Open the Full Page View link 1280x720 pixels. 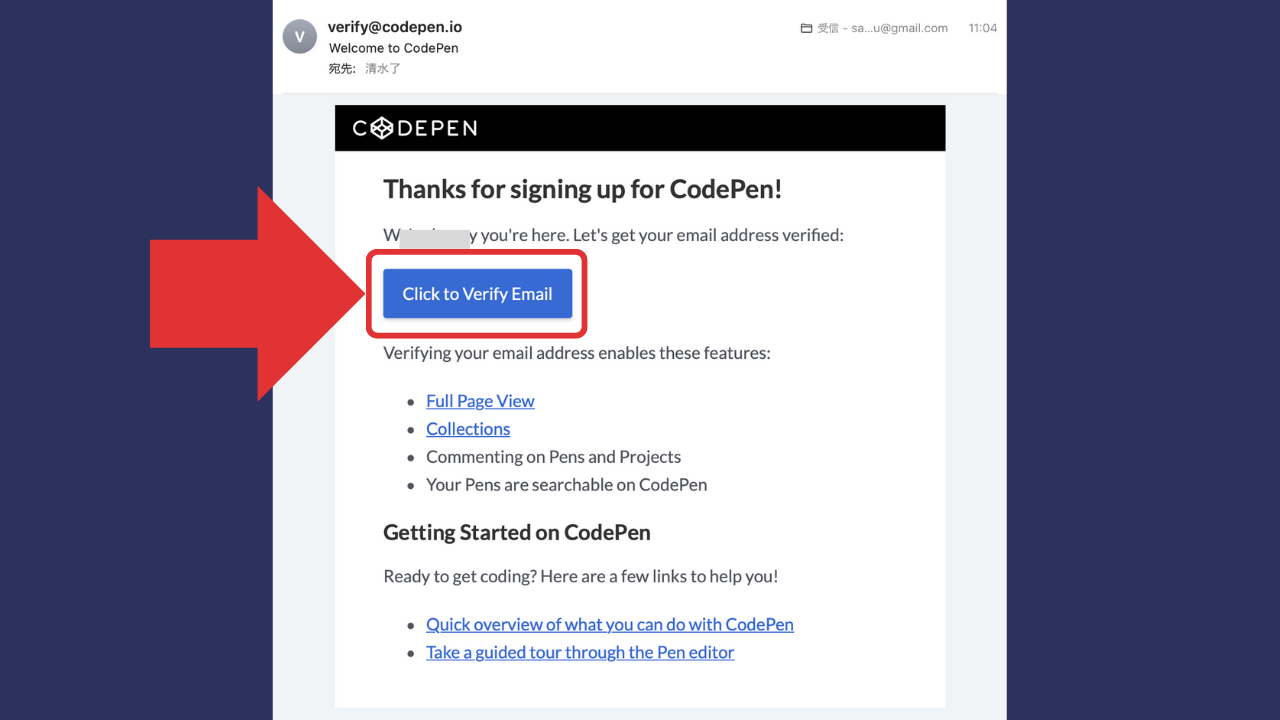tap(480, 401)
